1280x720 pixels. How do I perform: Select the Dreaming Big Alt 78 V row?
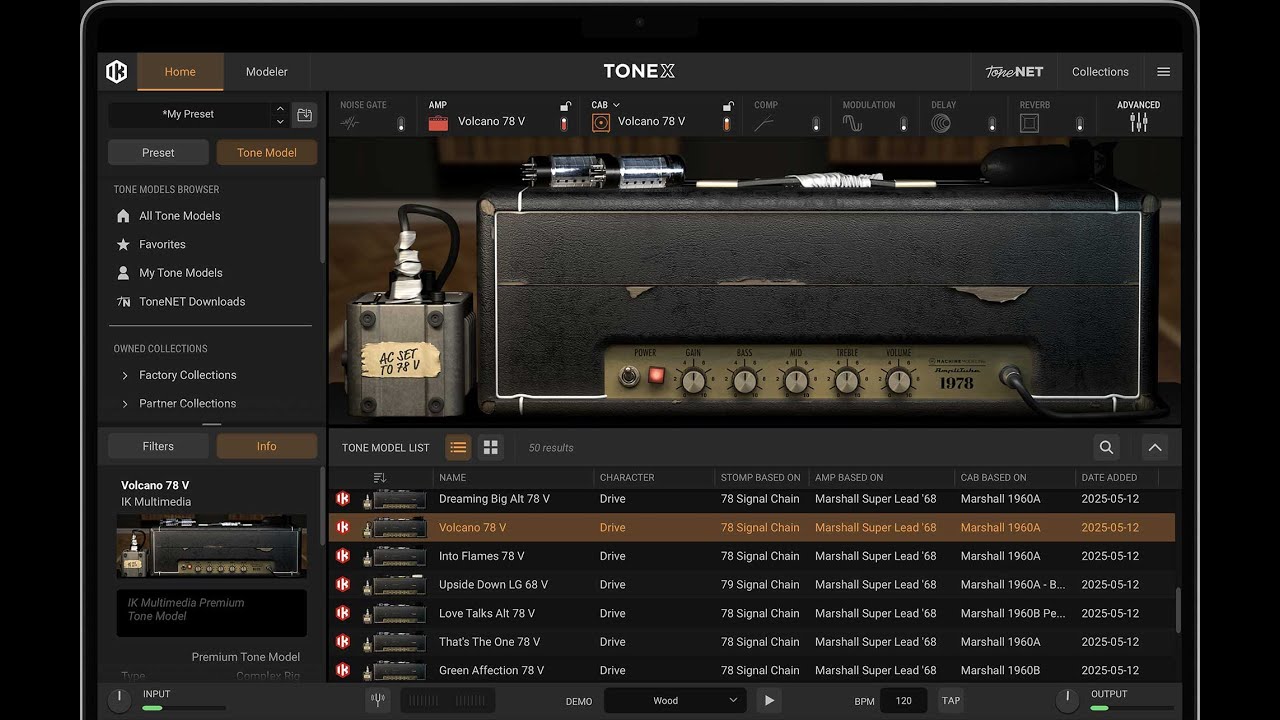tap(752, 499)
